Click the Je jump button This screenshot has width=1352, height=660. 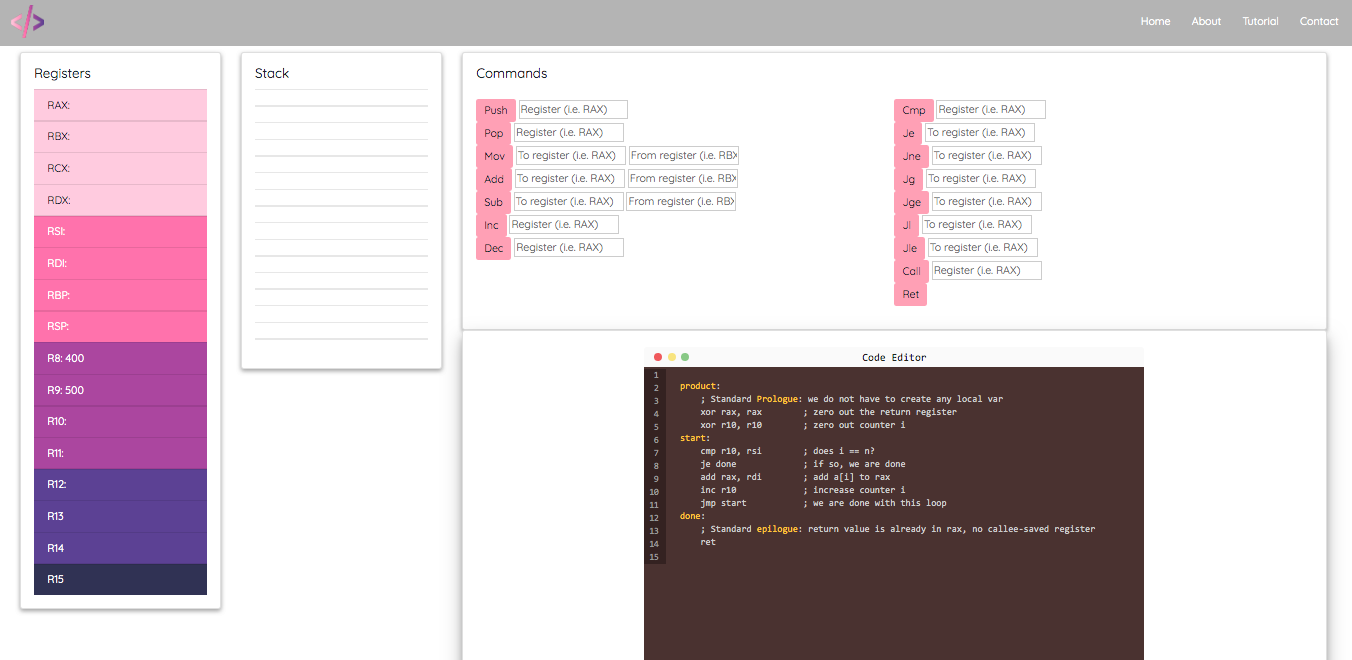[908, 133]
